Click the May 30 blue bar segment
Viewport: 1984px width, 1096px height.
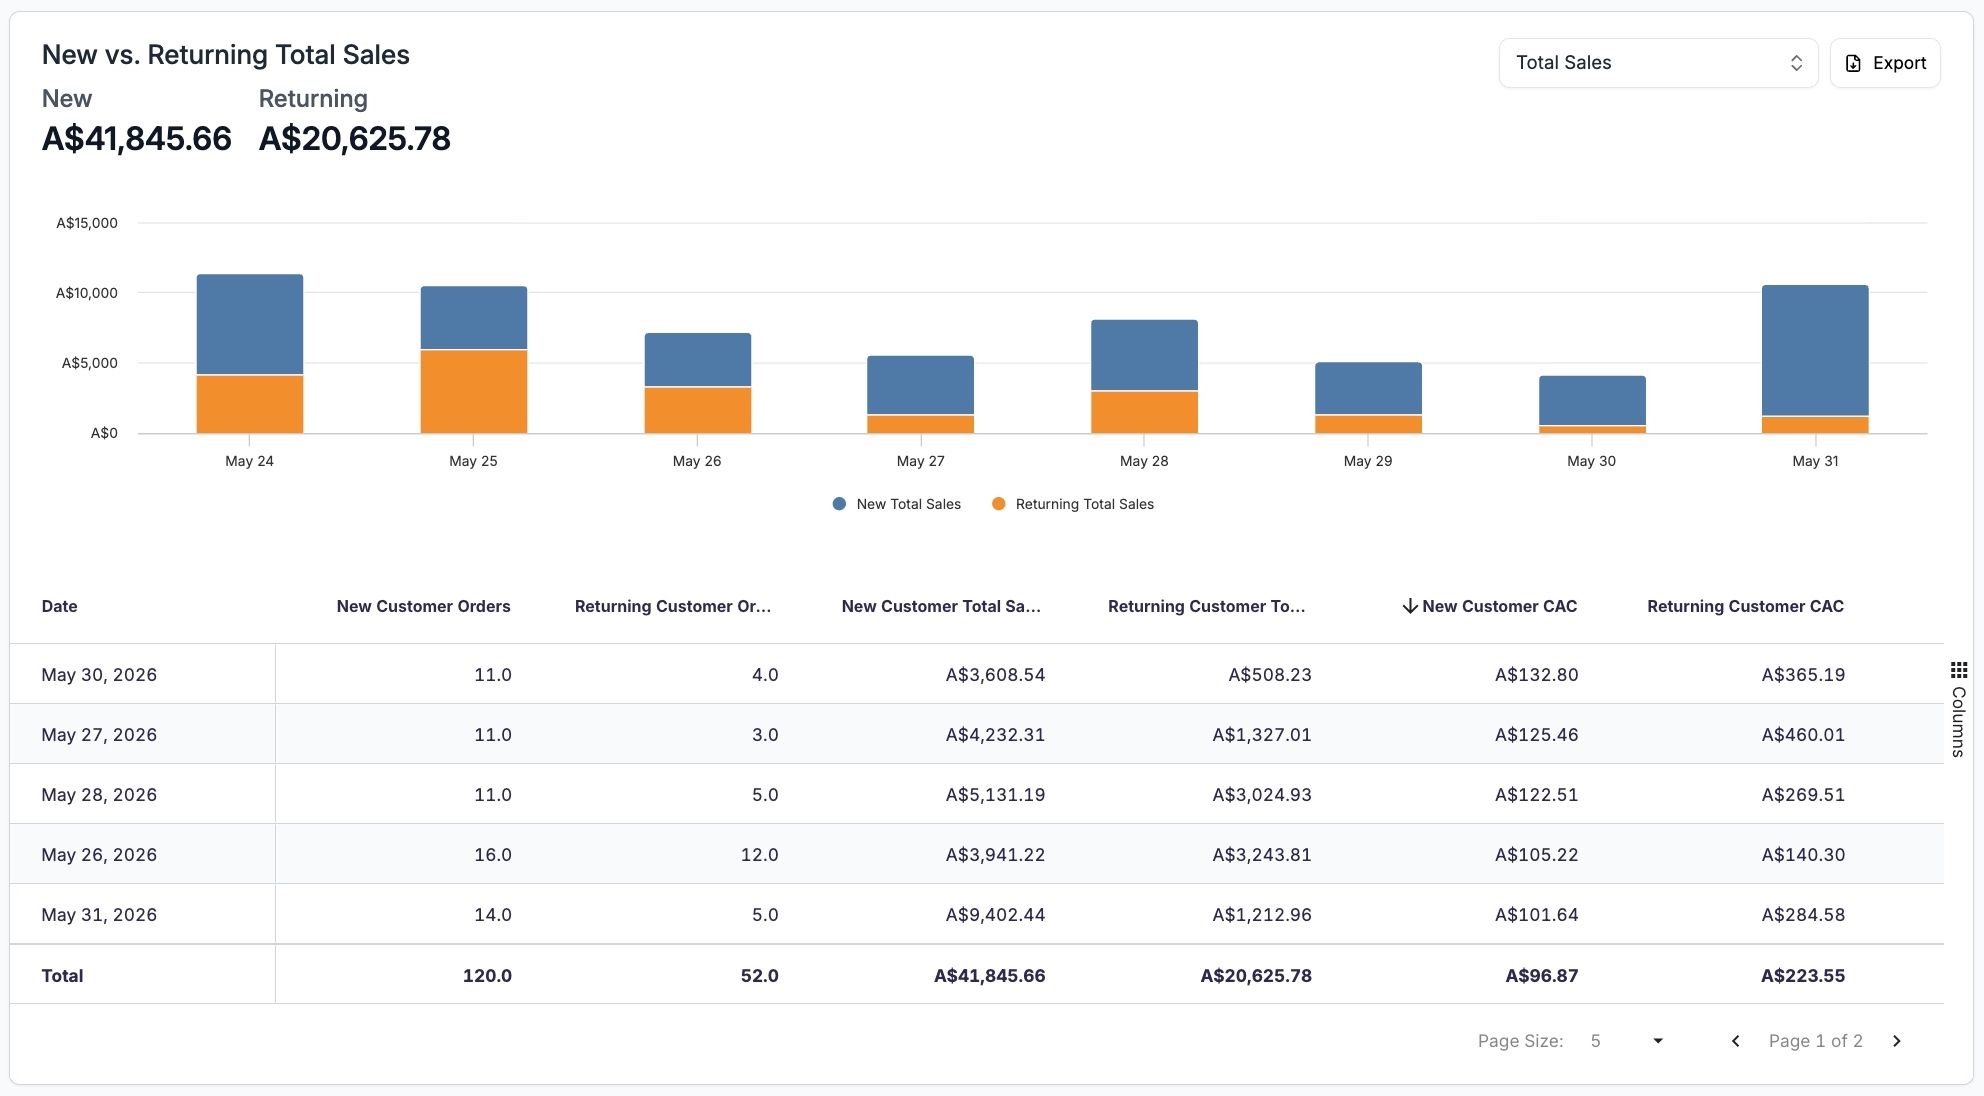pos(1592,401)
